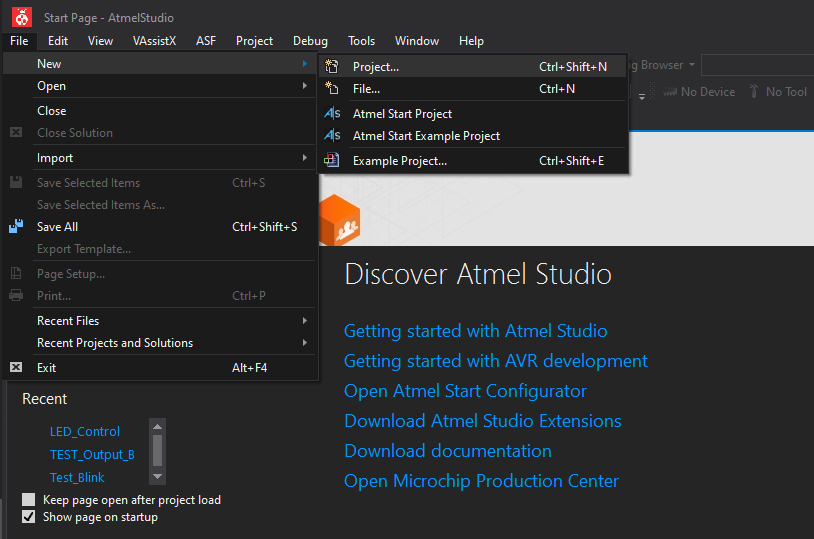The image size is (814, 539).
Task: Open the Debug menu
Action: [310, 41]
